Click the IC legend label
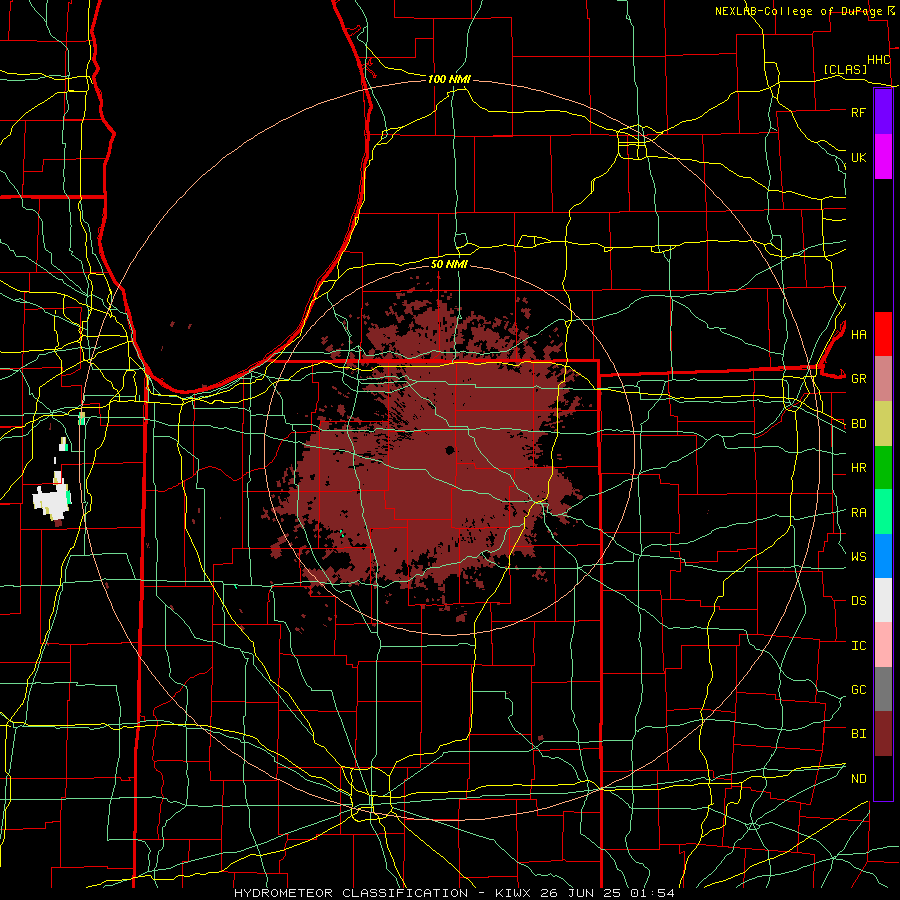The width and height of the screenshot is (900, 900). pos(858,646)
